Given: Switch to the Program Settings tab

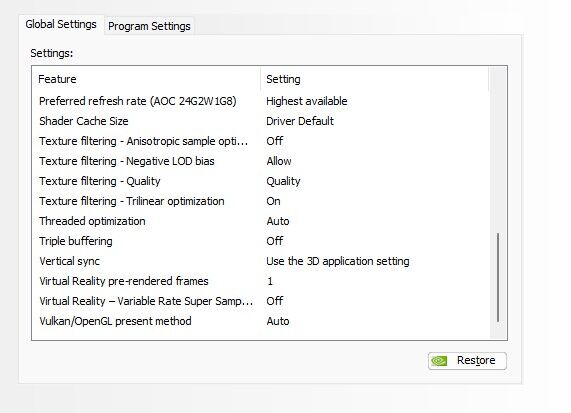Looking at the screenshot, I should [x=149, y=26].
